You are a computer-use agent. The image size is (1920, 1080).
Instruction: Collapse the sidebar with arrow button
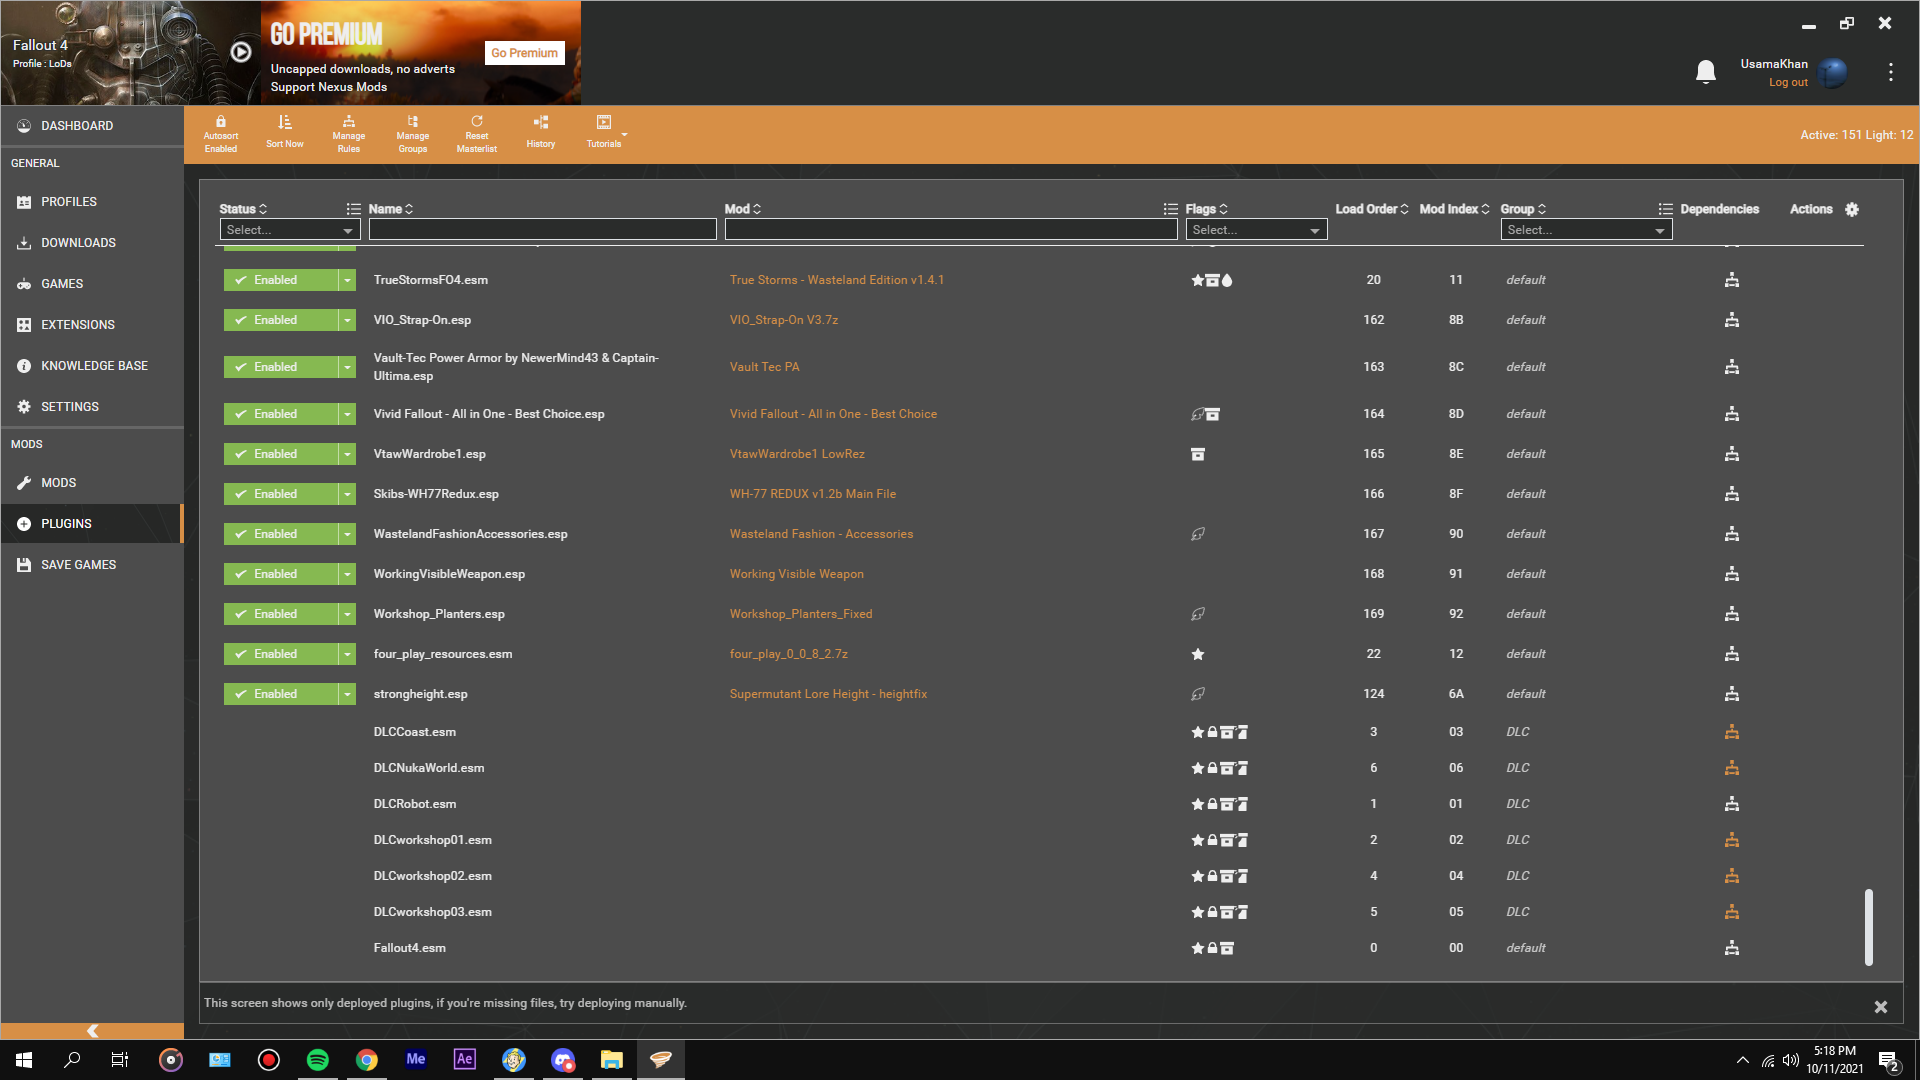(x=92, y=1031)
